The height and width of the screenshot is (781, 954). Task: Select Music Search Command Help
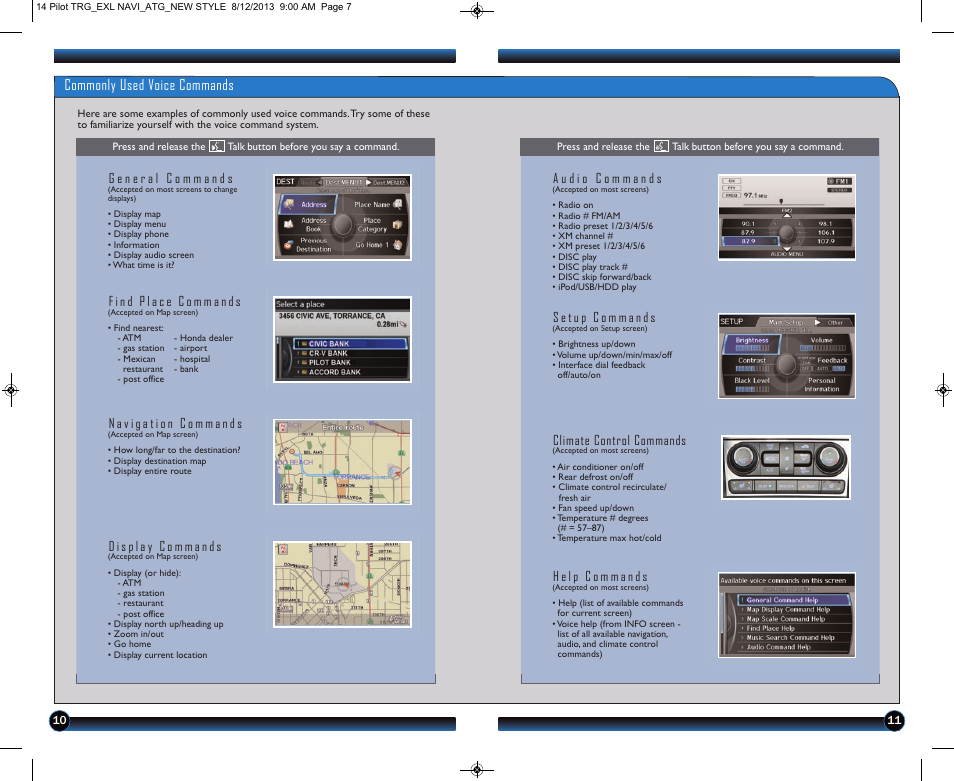click(x=794, y=637)
